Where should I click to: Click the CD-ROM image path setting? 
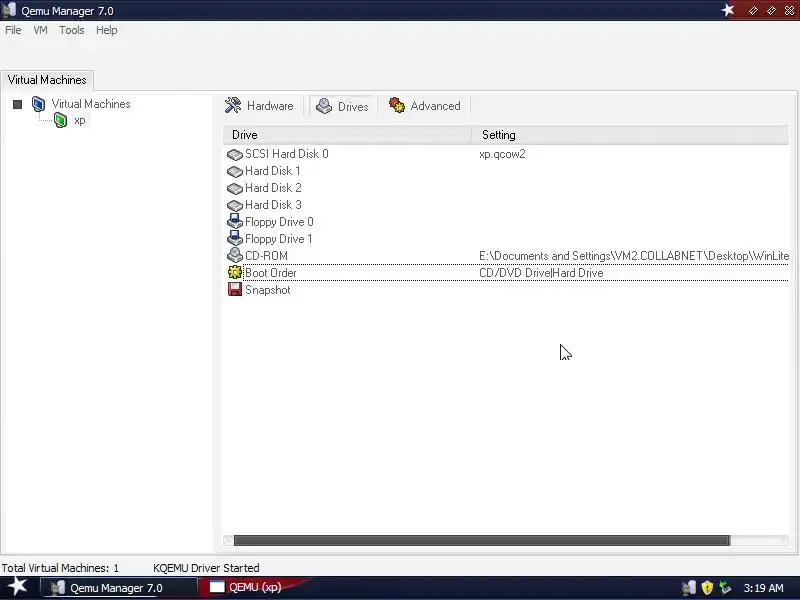634,256
